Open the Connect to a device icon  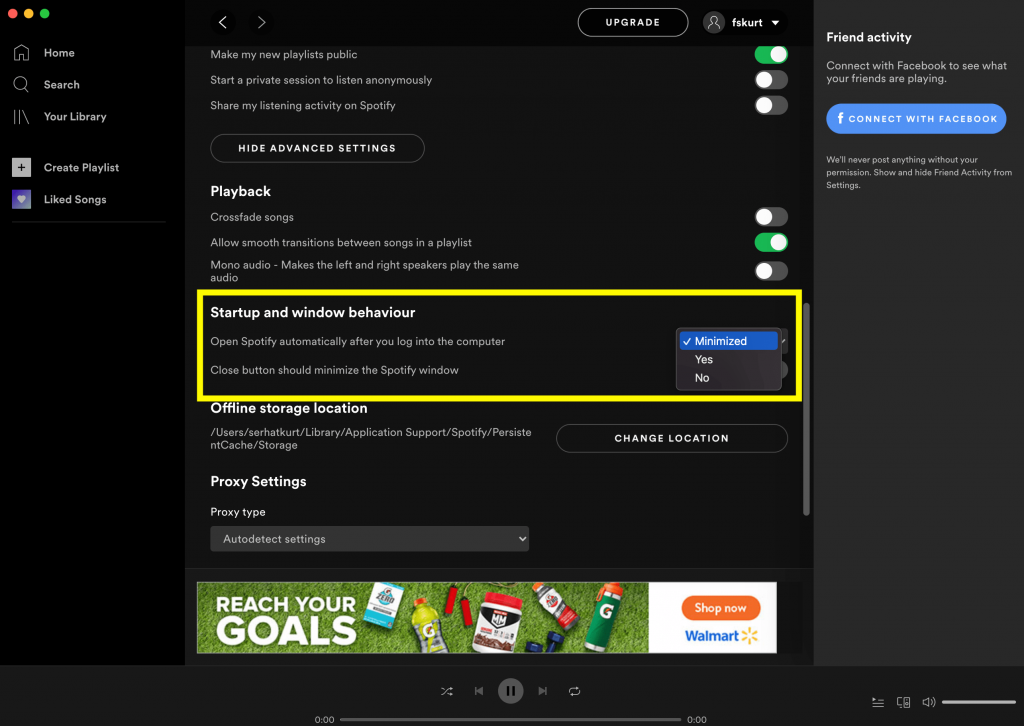pos(903,702)
